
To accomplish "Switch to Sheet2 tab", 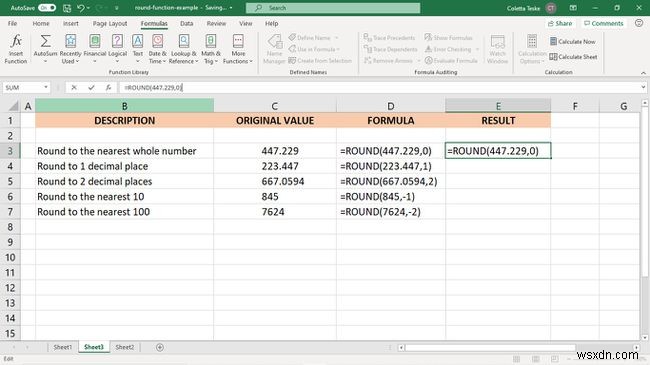I will click(124, 347).
